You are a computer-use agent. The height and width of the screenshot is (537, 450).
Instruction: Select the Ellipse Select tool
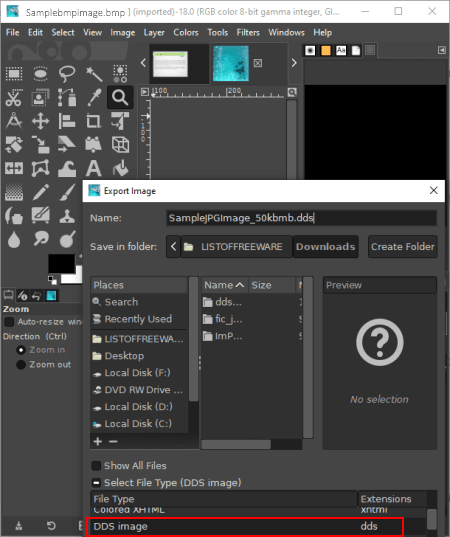[x=40, y=74]
